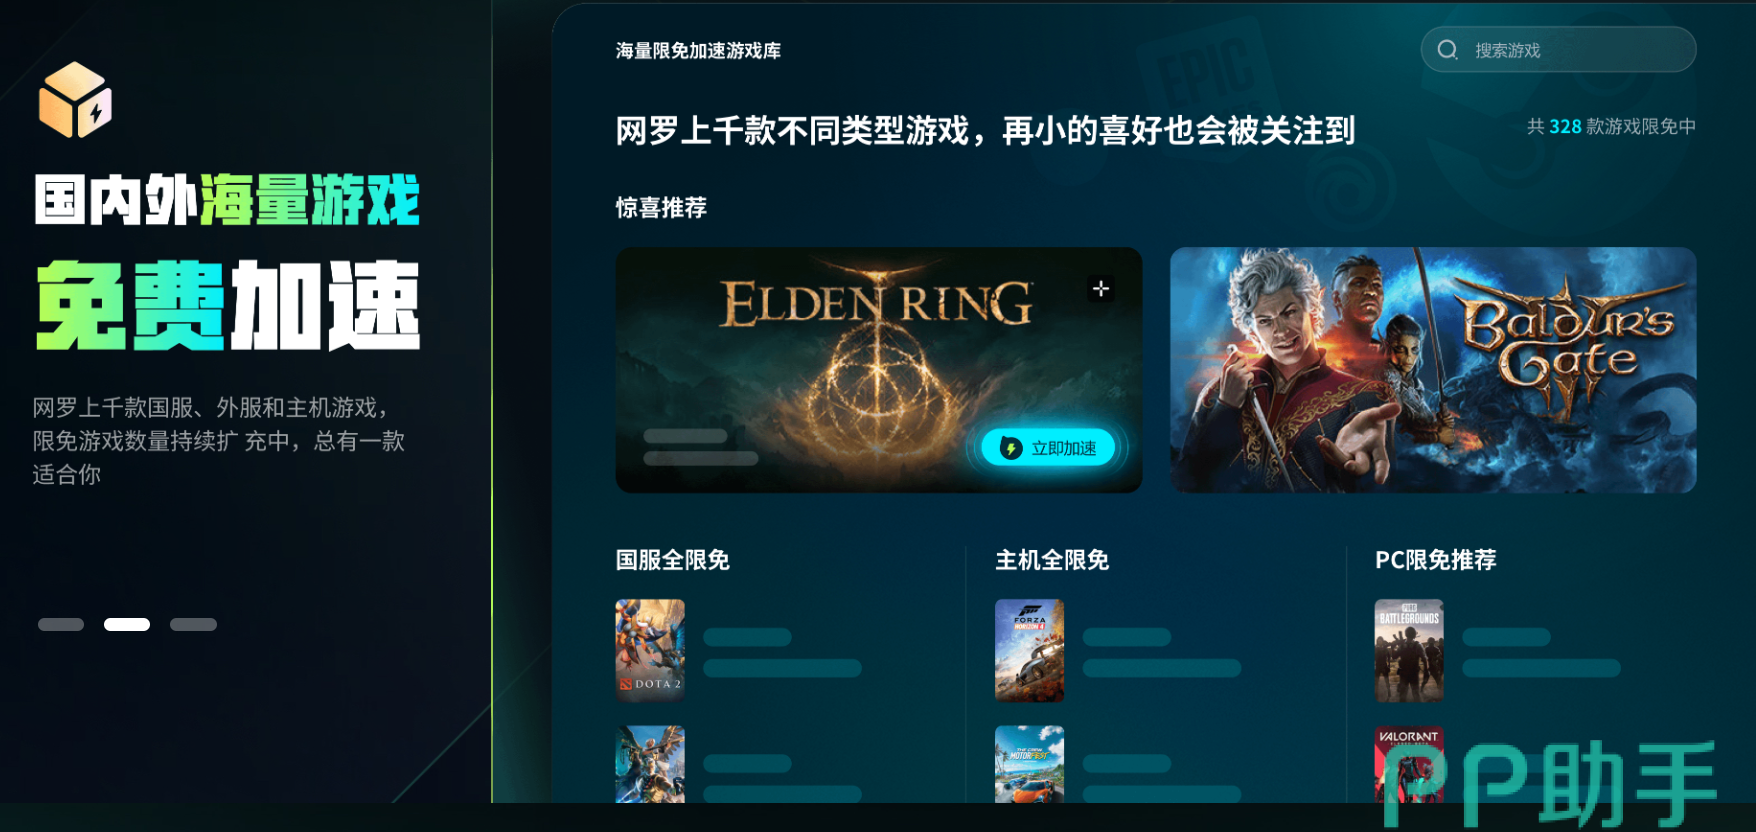1756x832 pixels.
Task: Click the 328 free games count link
Action: (1565, 127)
